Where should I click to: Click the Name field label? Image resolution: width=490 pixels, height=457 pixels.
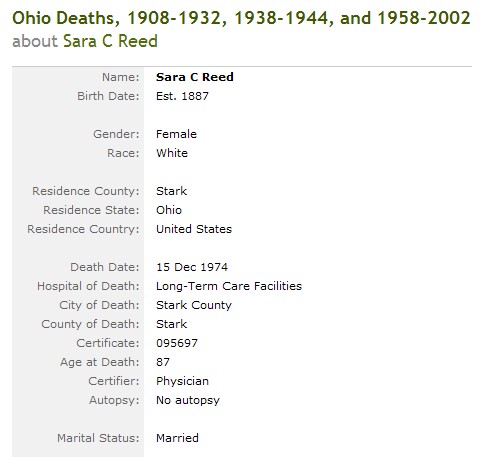point(121,77)
